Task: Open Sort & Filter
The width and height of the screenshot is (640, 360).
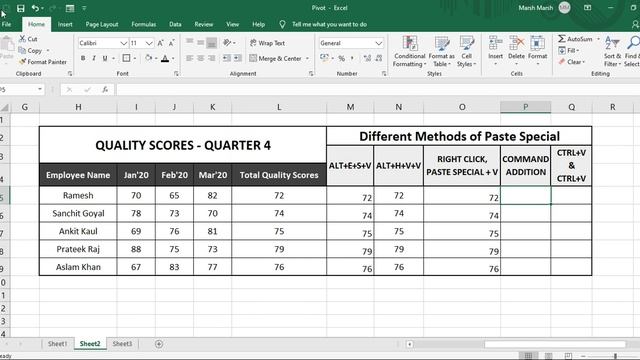Action: [x=612, y=51]
